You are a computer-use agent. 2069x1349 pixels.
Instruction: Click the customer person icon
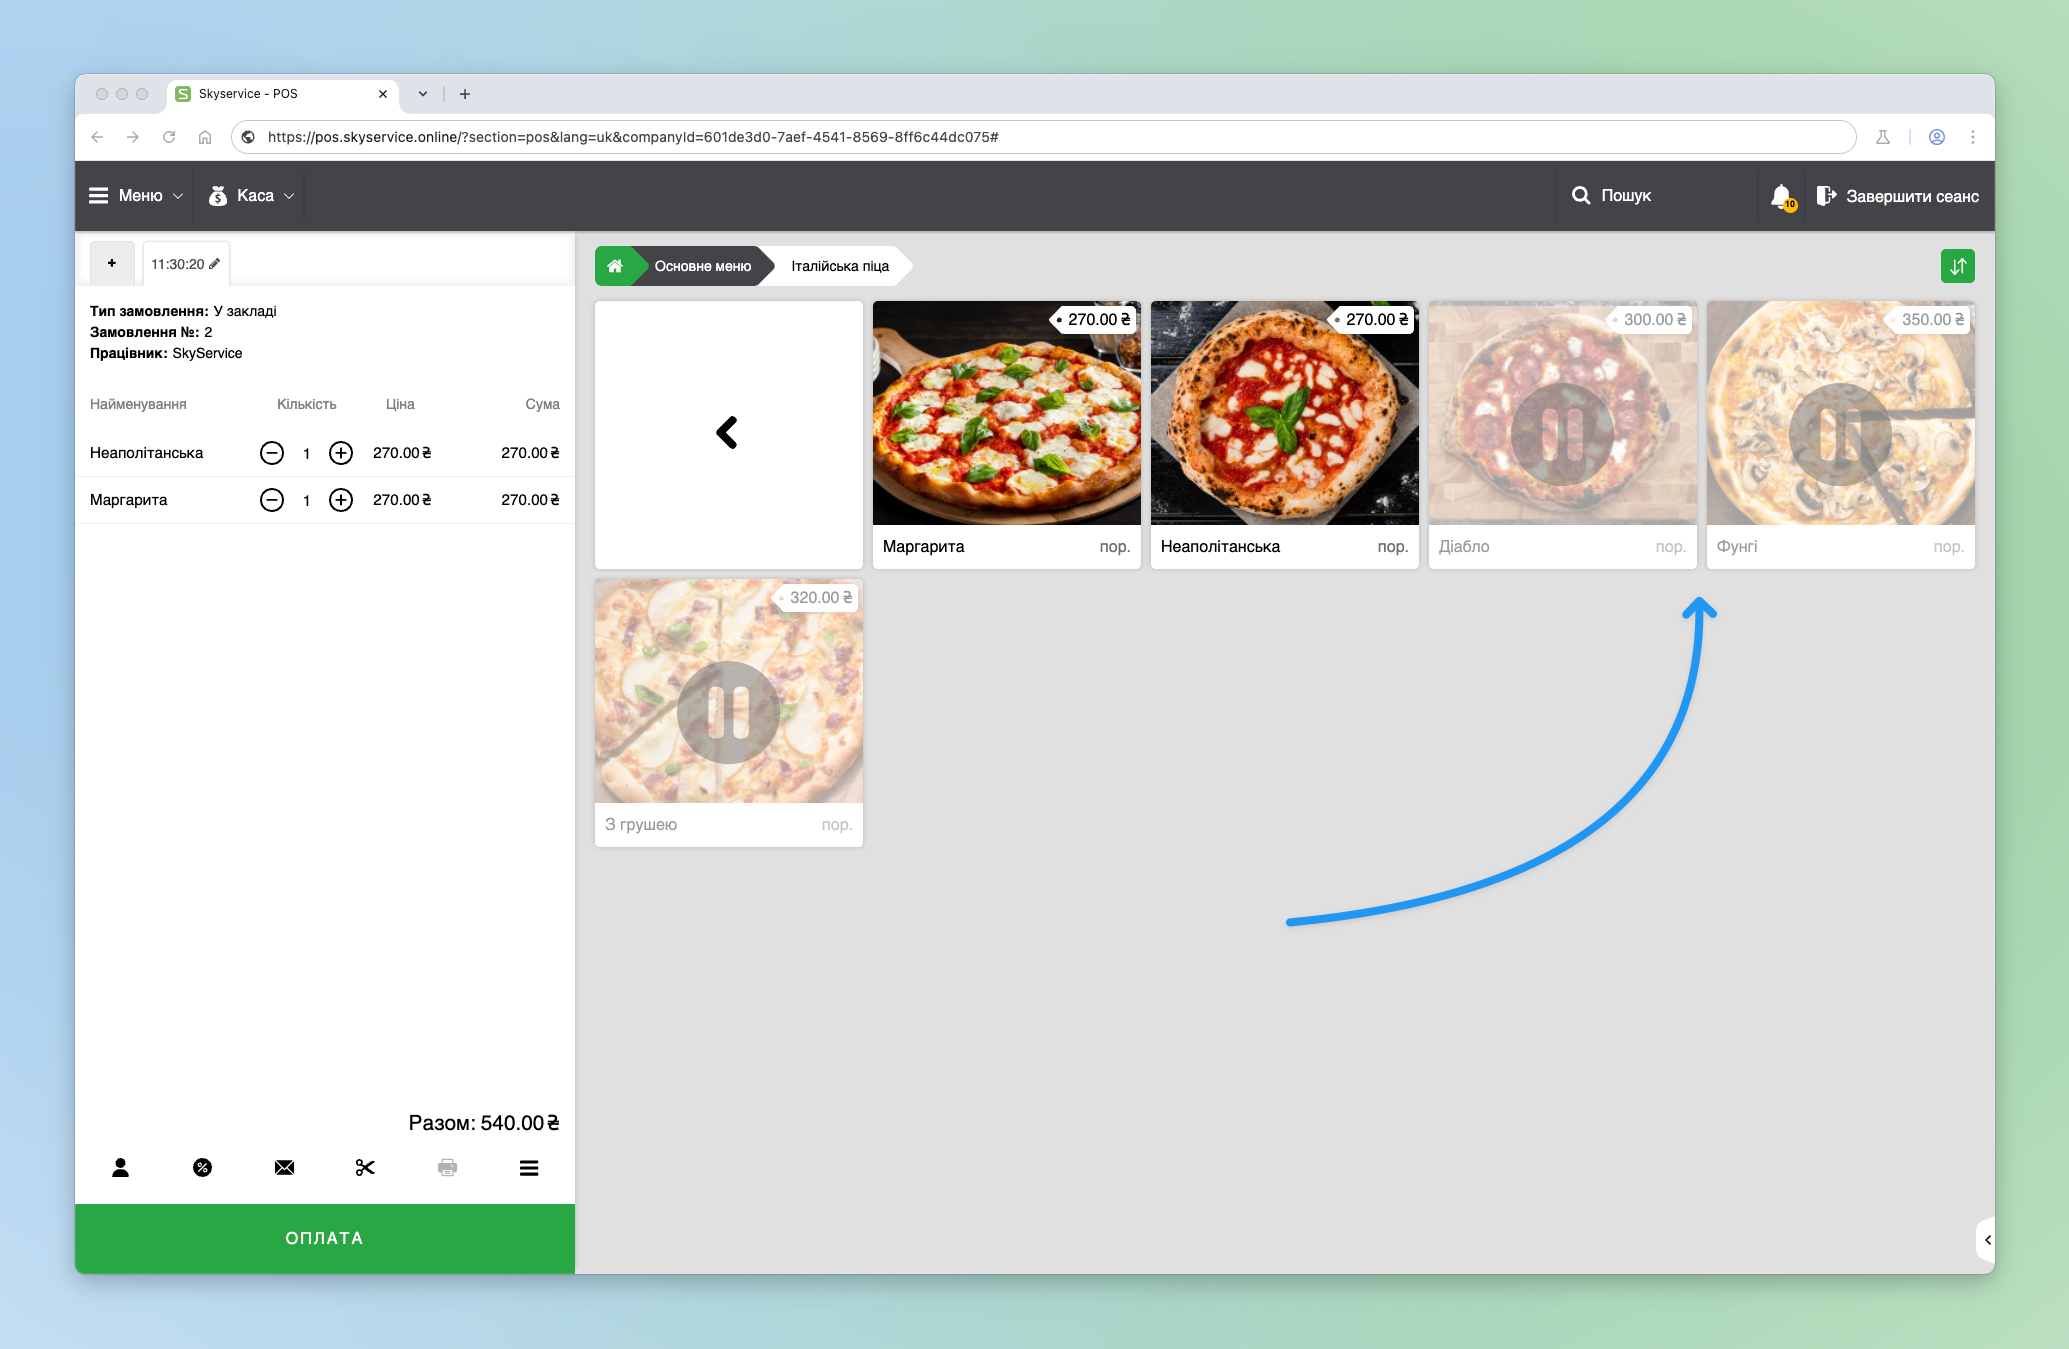(x=120, y=1167)
